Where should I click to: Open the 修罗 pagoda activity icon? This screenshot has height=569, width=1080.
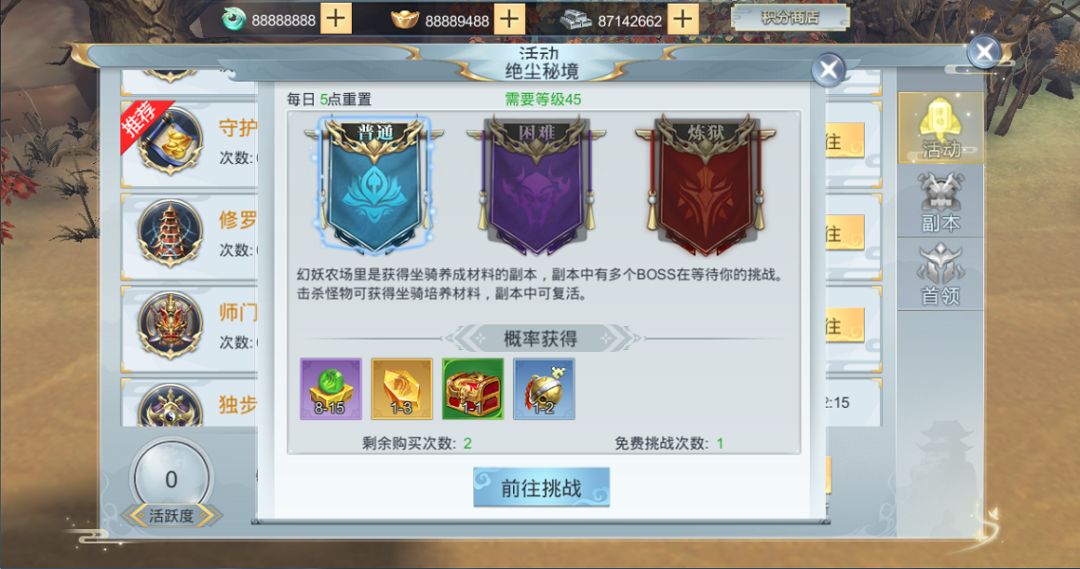tap(169, 234)
